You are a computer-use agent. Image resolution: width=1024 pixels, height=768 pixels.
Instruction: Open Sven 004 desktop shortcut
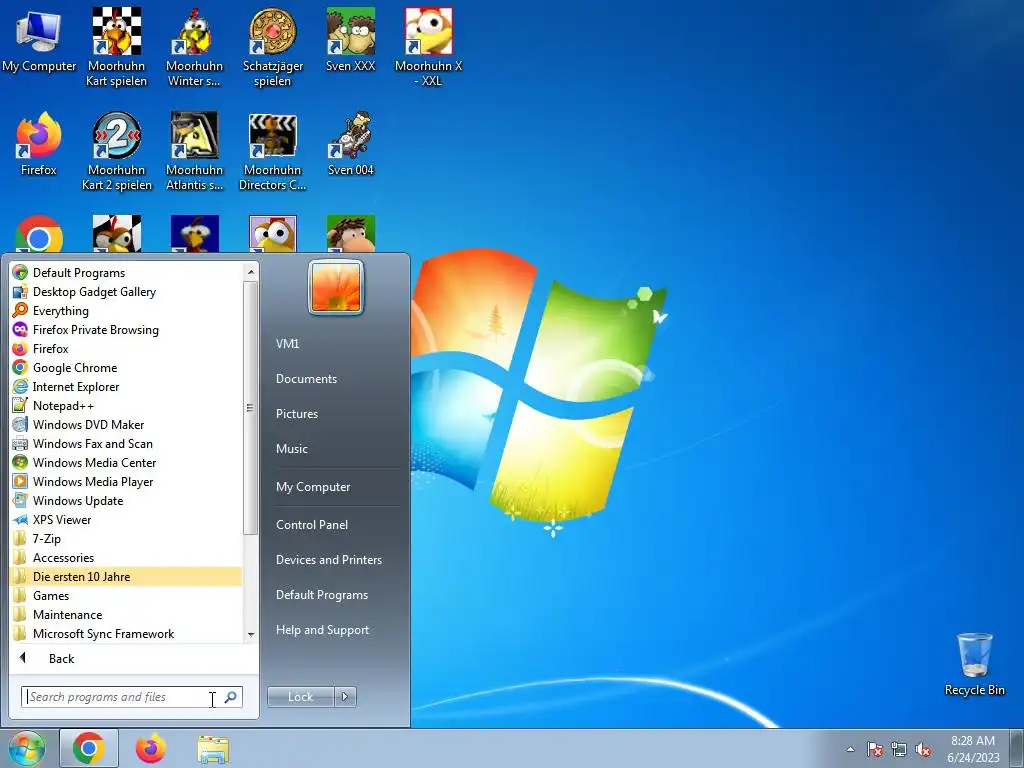[351, 144]
